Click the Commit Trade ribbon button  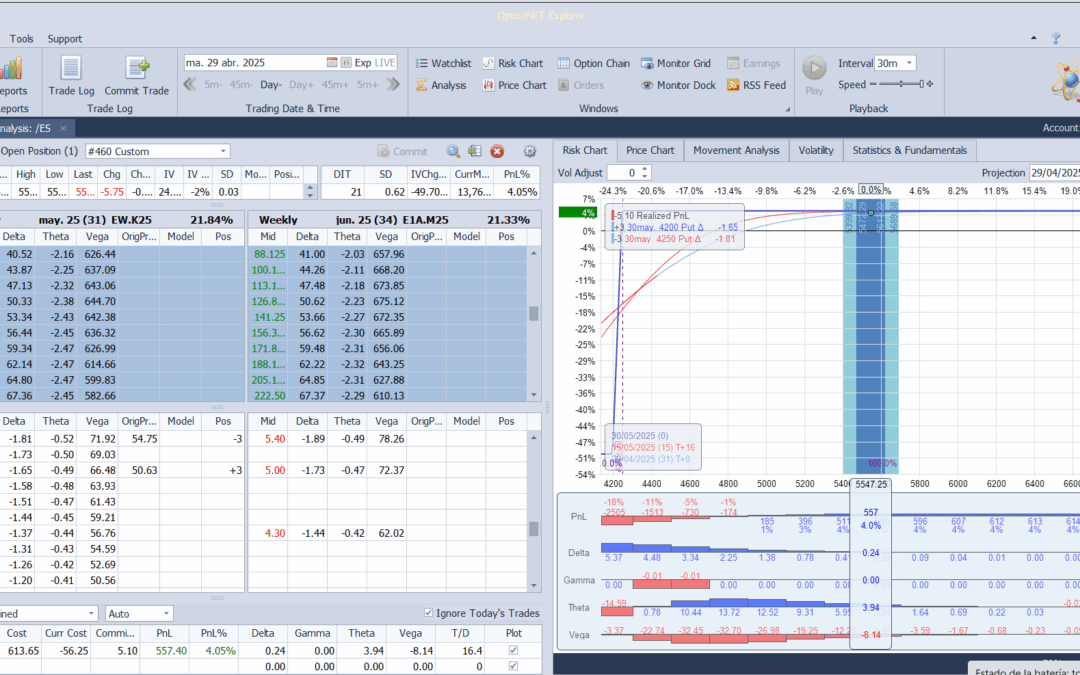(x=136, y=76)
